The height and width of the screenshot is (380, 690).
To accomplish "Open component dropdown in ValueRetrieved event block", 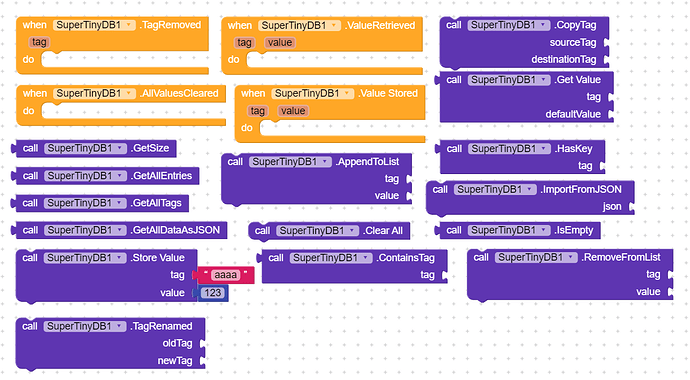I will 300,26.
